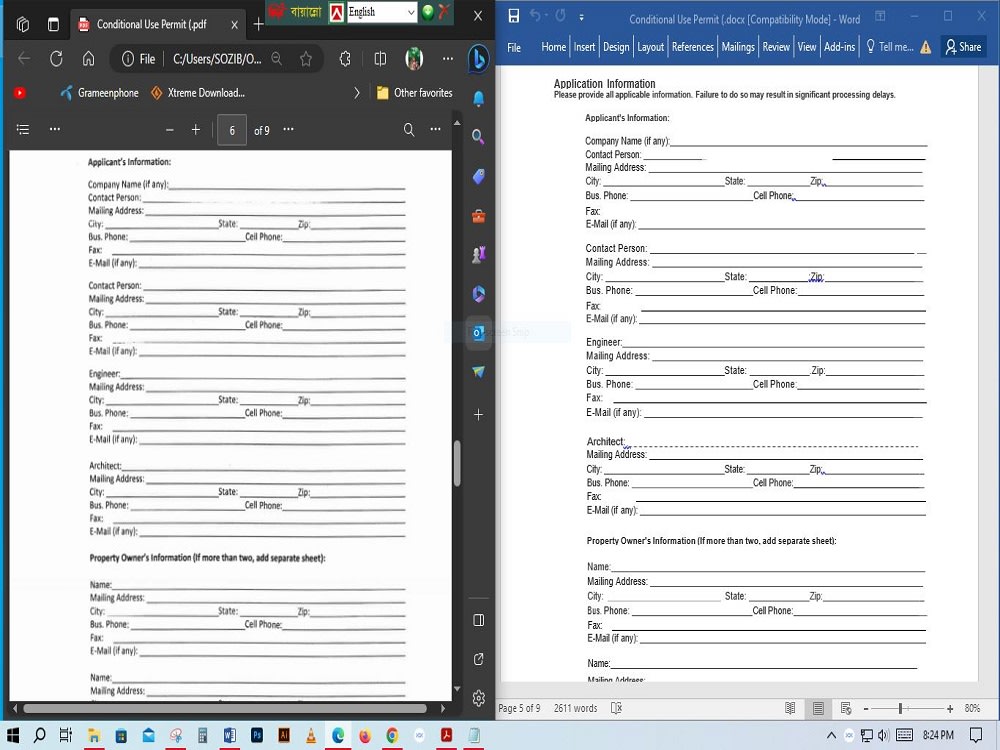Click 2611 words count in status bar
1000x750 pixels.
coord(576,709)
